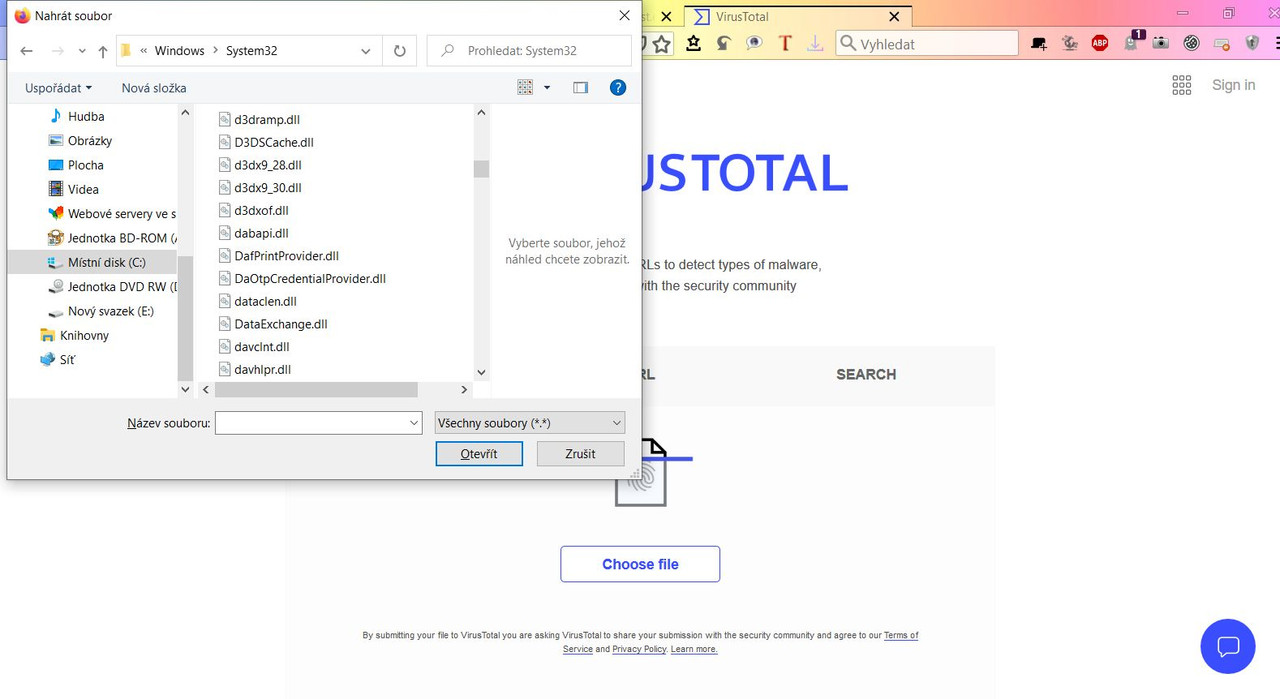Open the recent locations dropdown arrow

coord(80,51)
